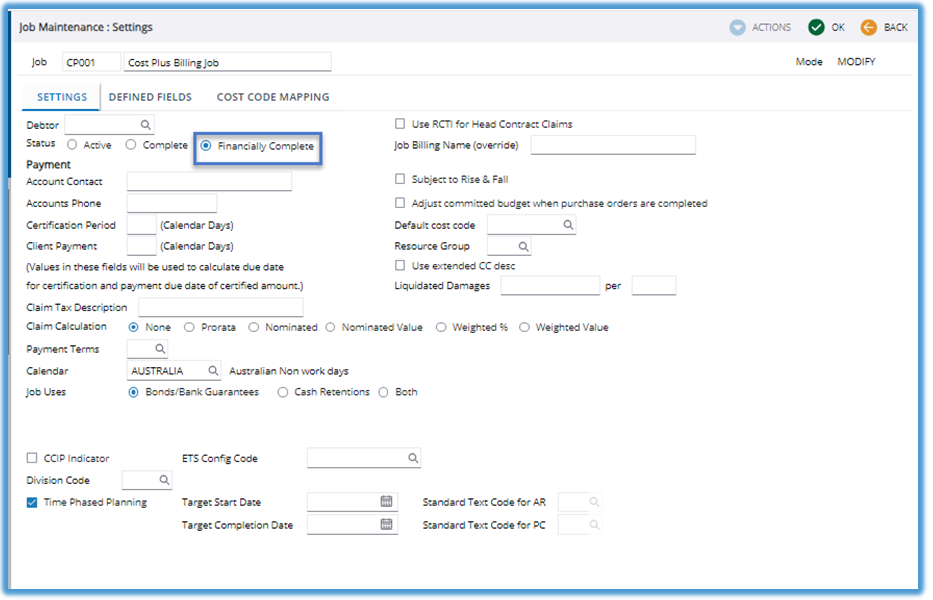Click the Calendar field search icon

tap(213, 371)
